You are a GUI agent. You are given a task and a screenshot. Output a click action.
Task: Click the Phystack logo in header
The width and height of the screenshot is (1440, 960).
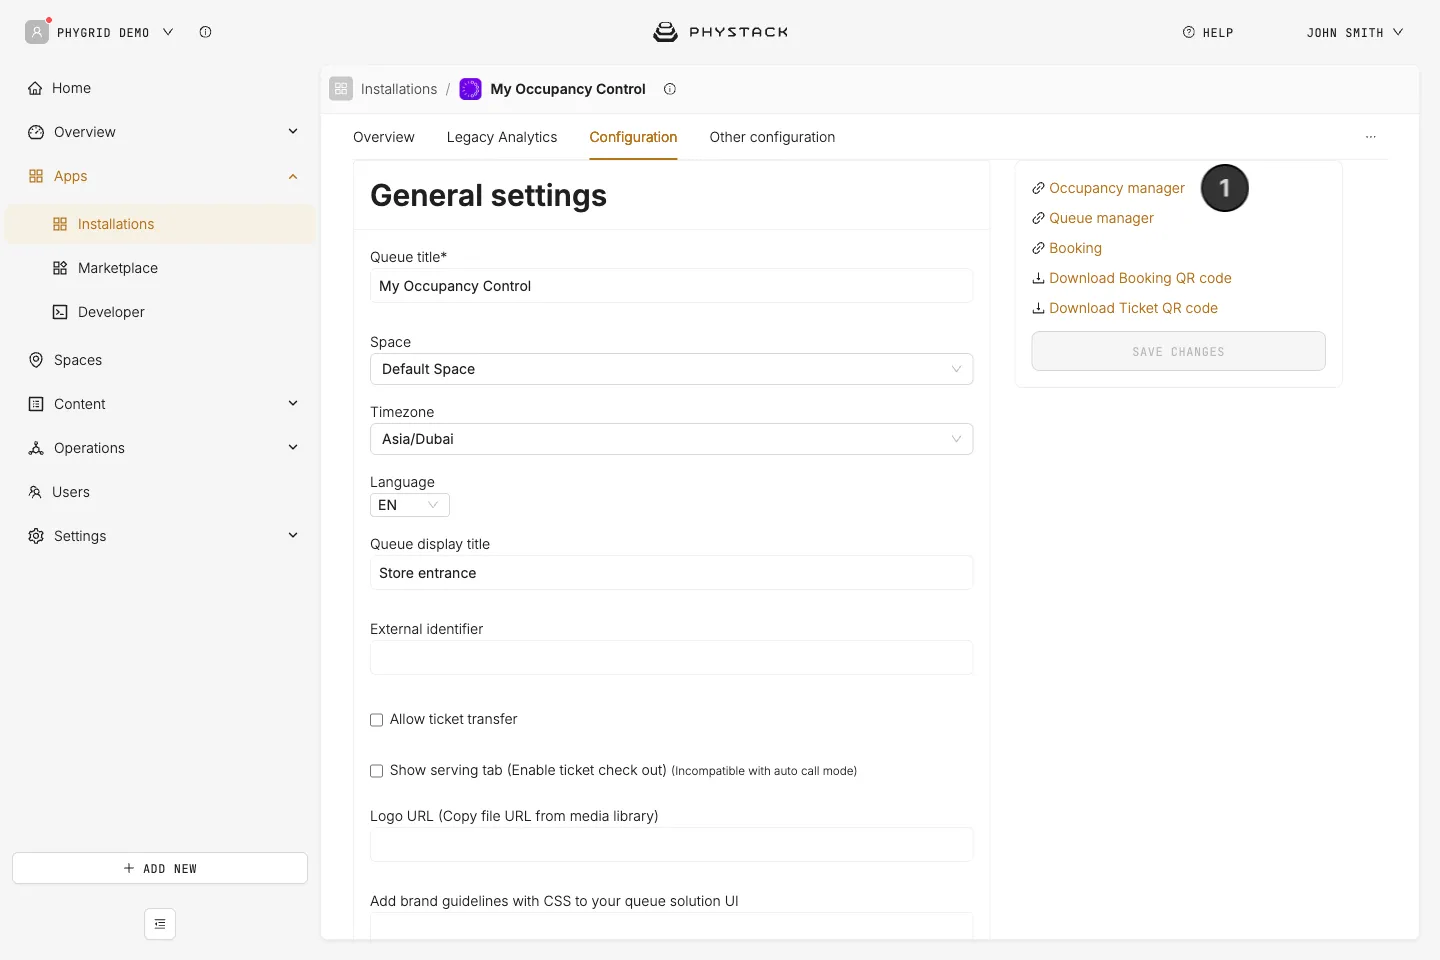pyautogui.click(x=720, y=32)
